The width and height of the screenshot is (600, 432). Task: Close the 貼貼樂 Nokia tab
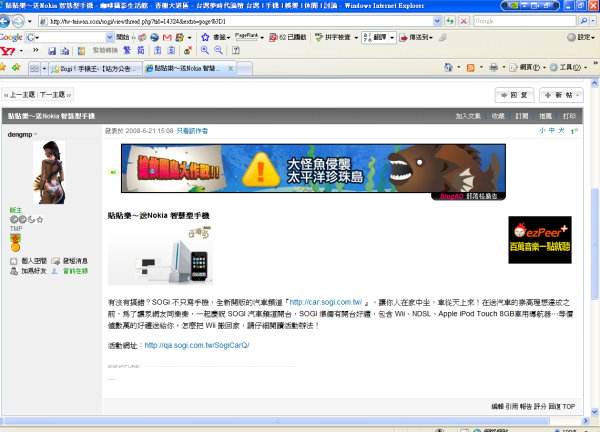(x=230, y=68)
